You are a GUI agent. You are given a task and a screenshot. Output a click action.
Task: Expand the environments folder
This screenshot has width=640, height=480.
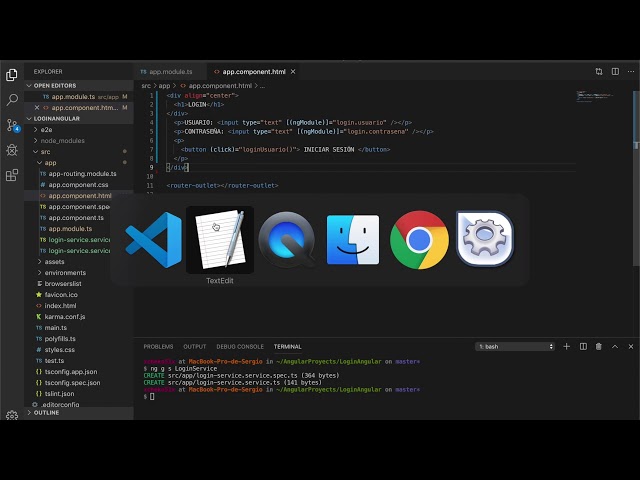click(x=65, y=273)
